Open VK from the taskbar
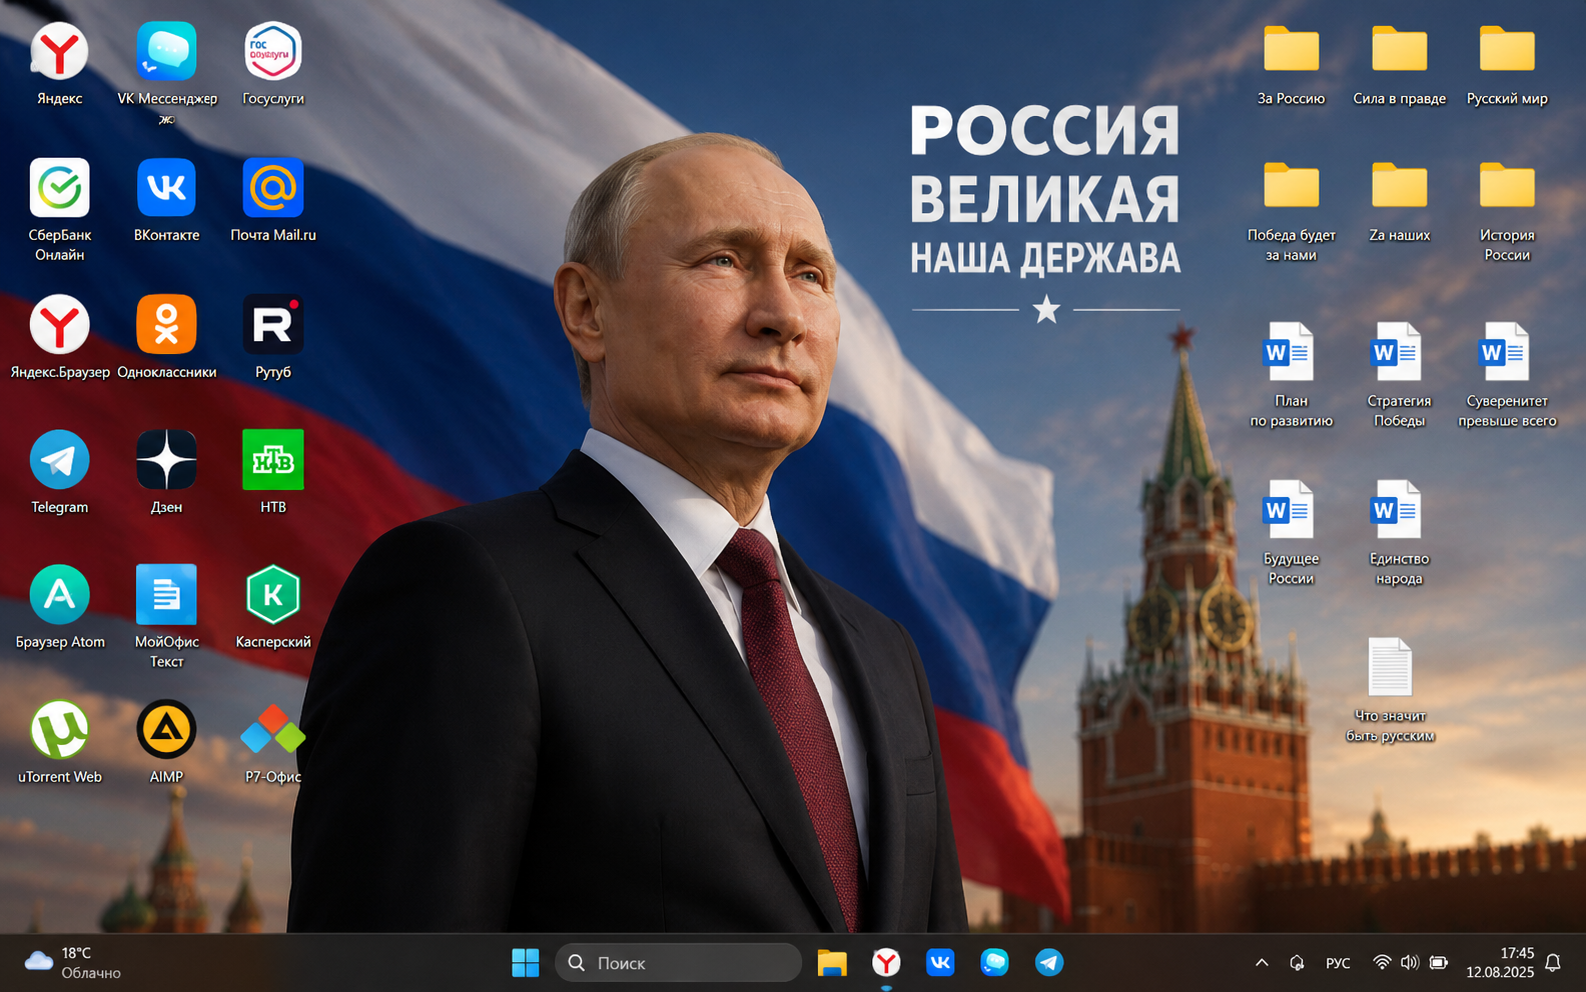The image size is (1586, 992). (940, 963)
